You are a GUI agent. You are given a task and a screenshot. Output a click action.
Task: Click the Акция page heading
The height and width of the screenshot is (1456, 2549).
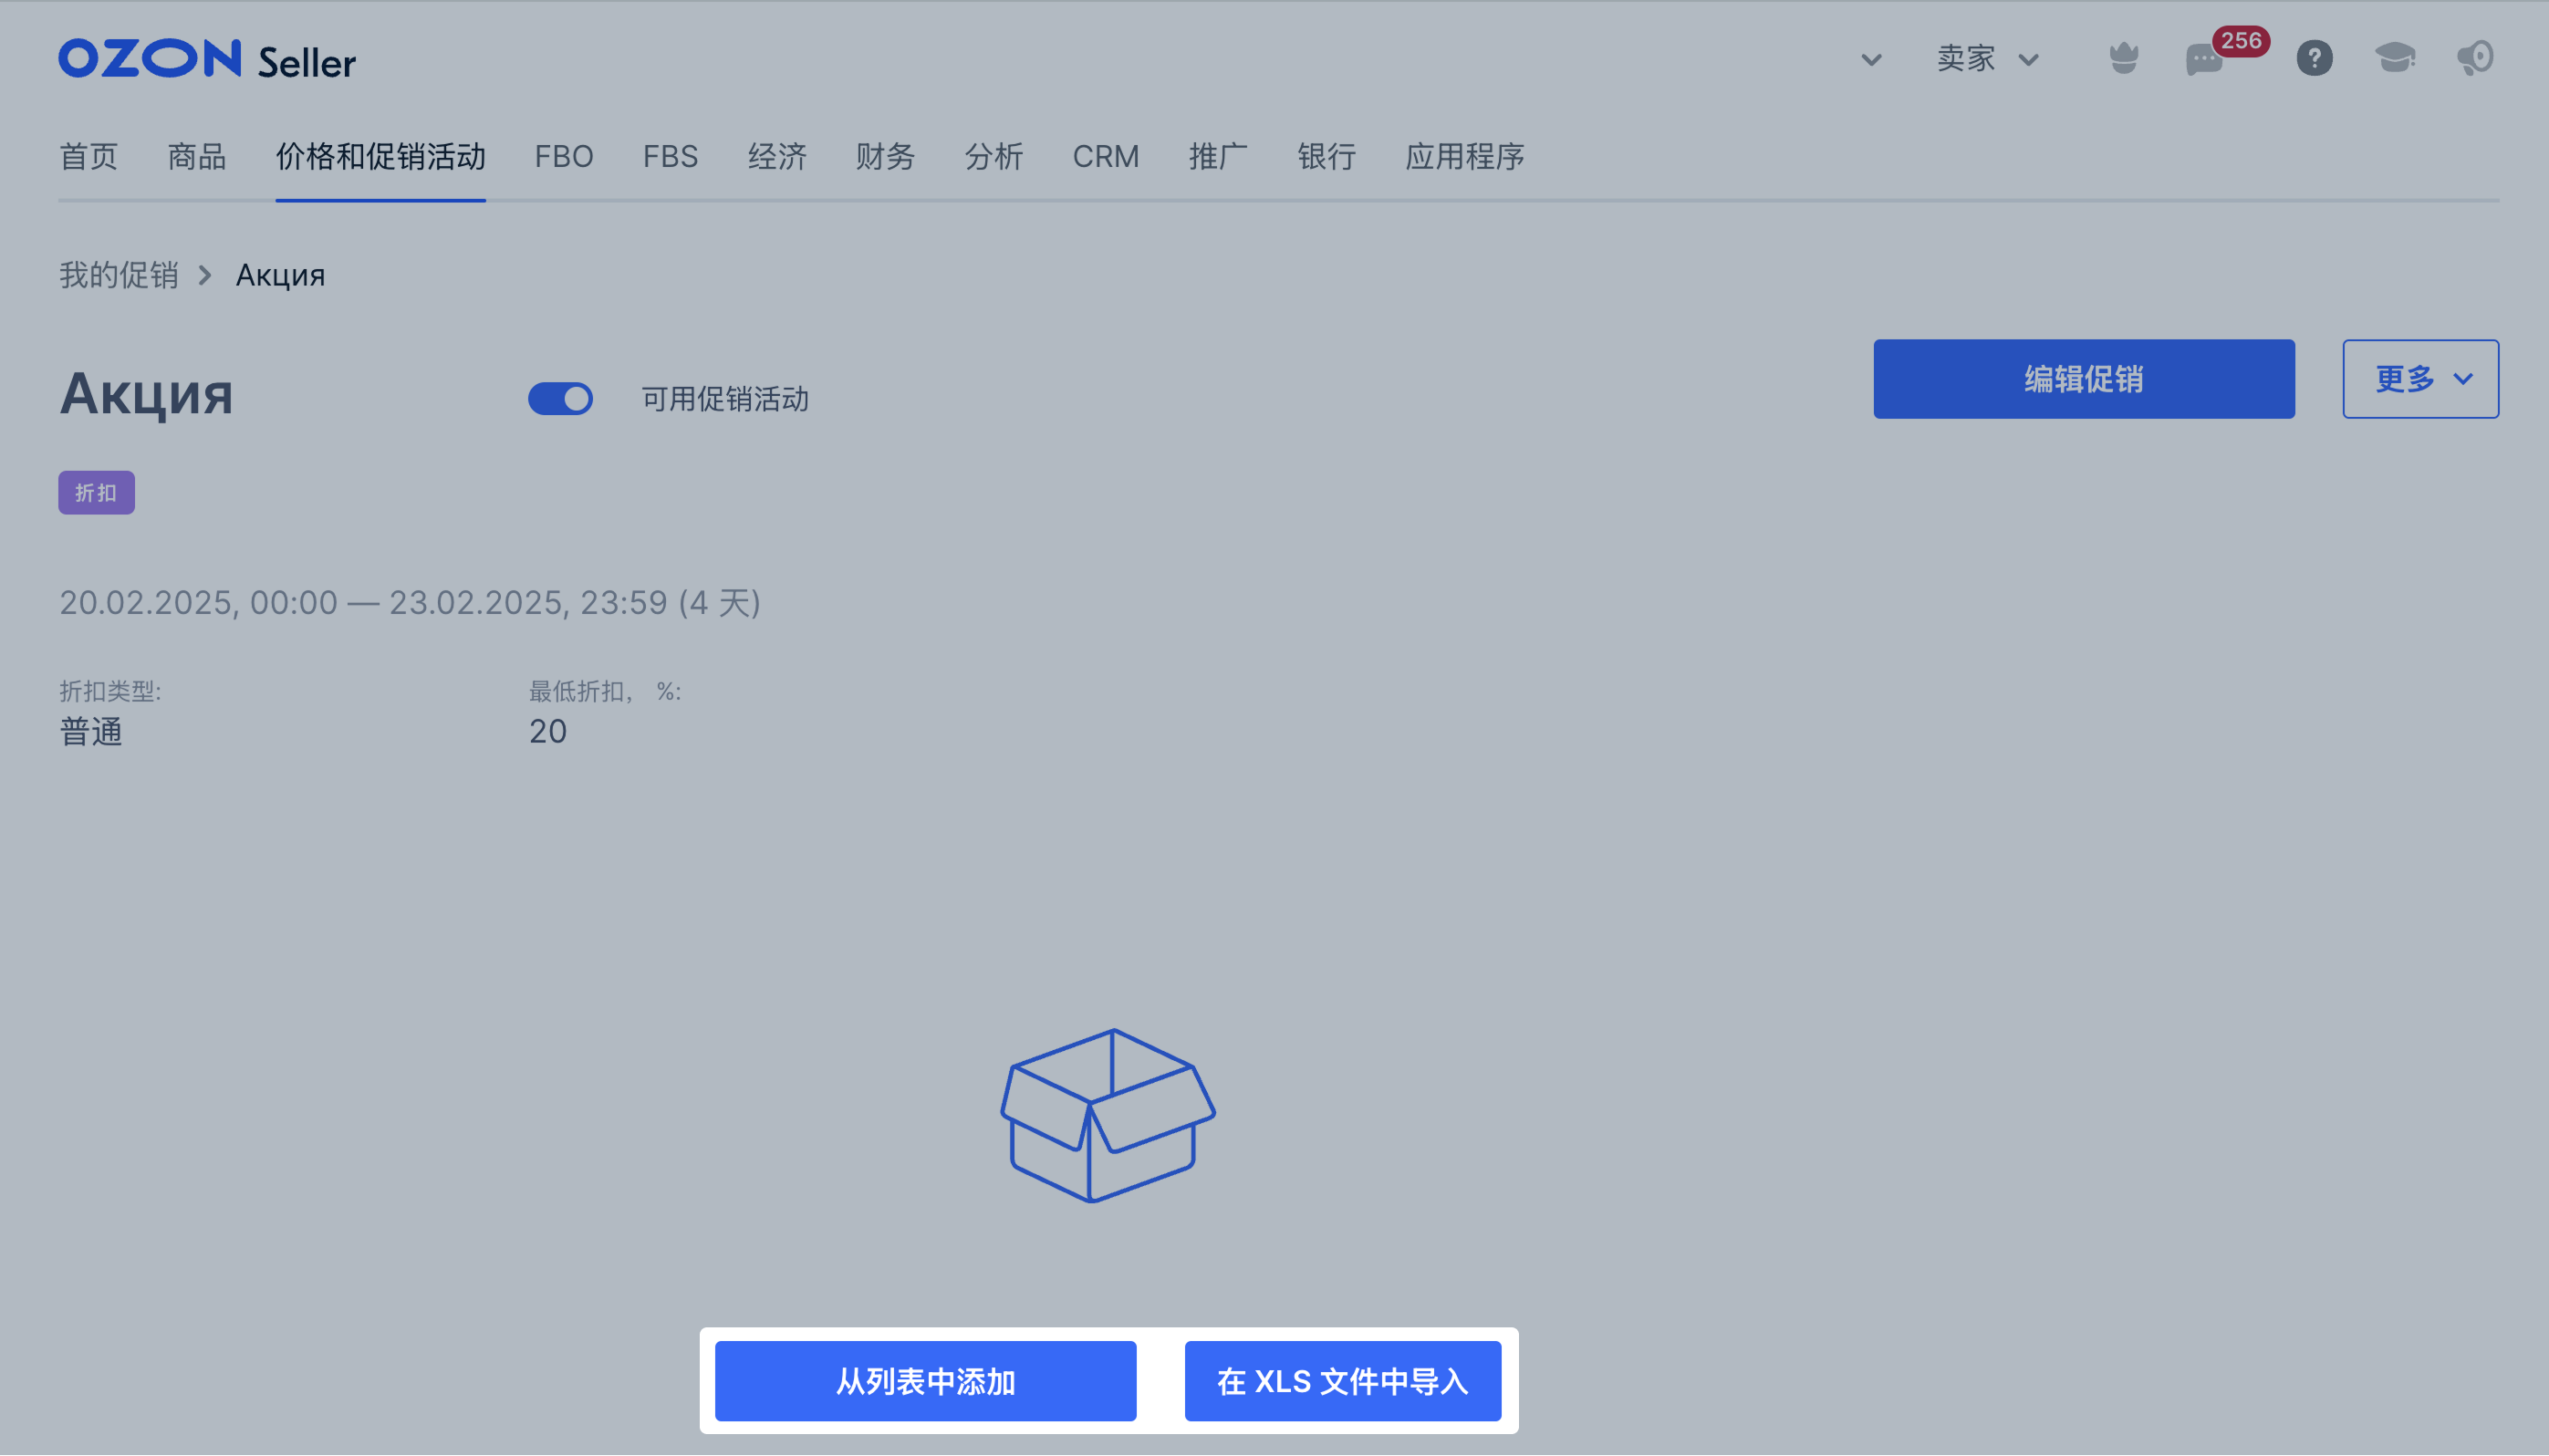(146, 394)
